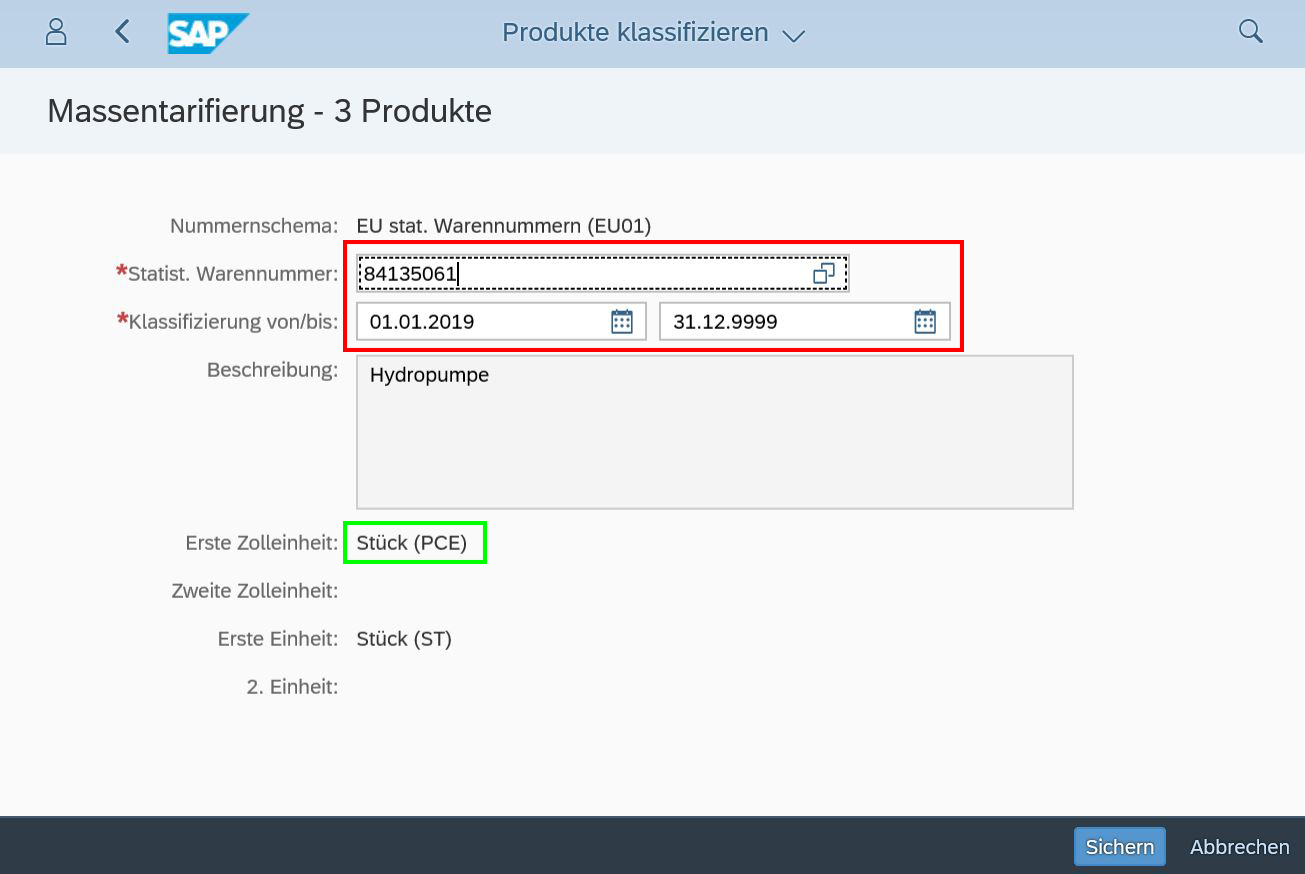Open value help for Statist. Warennummer
Screen dimensions: 1305x874
[825, 272]
